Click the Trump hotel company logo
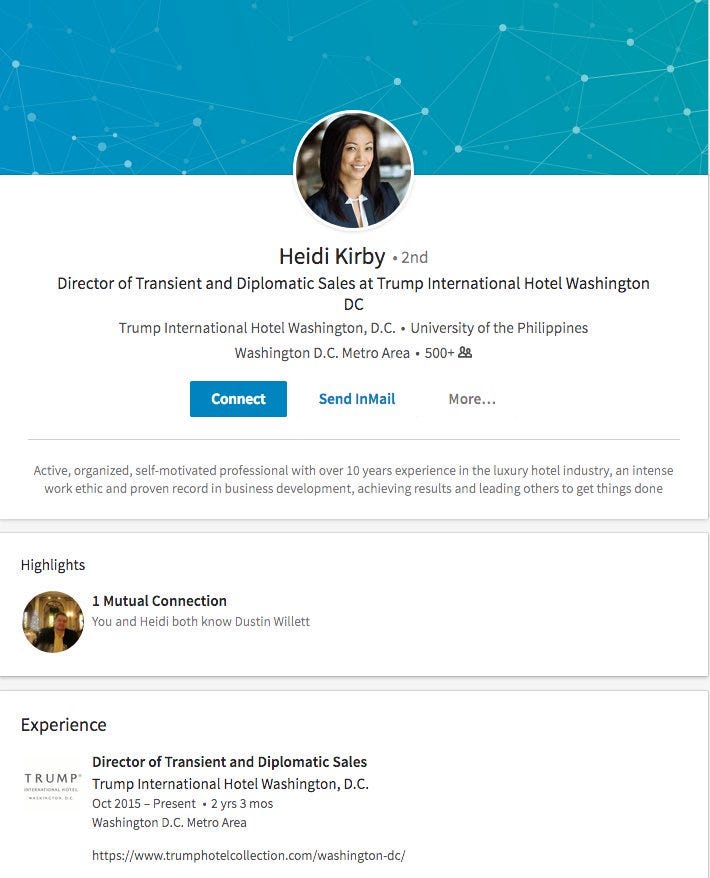 [x=53, y=786]
